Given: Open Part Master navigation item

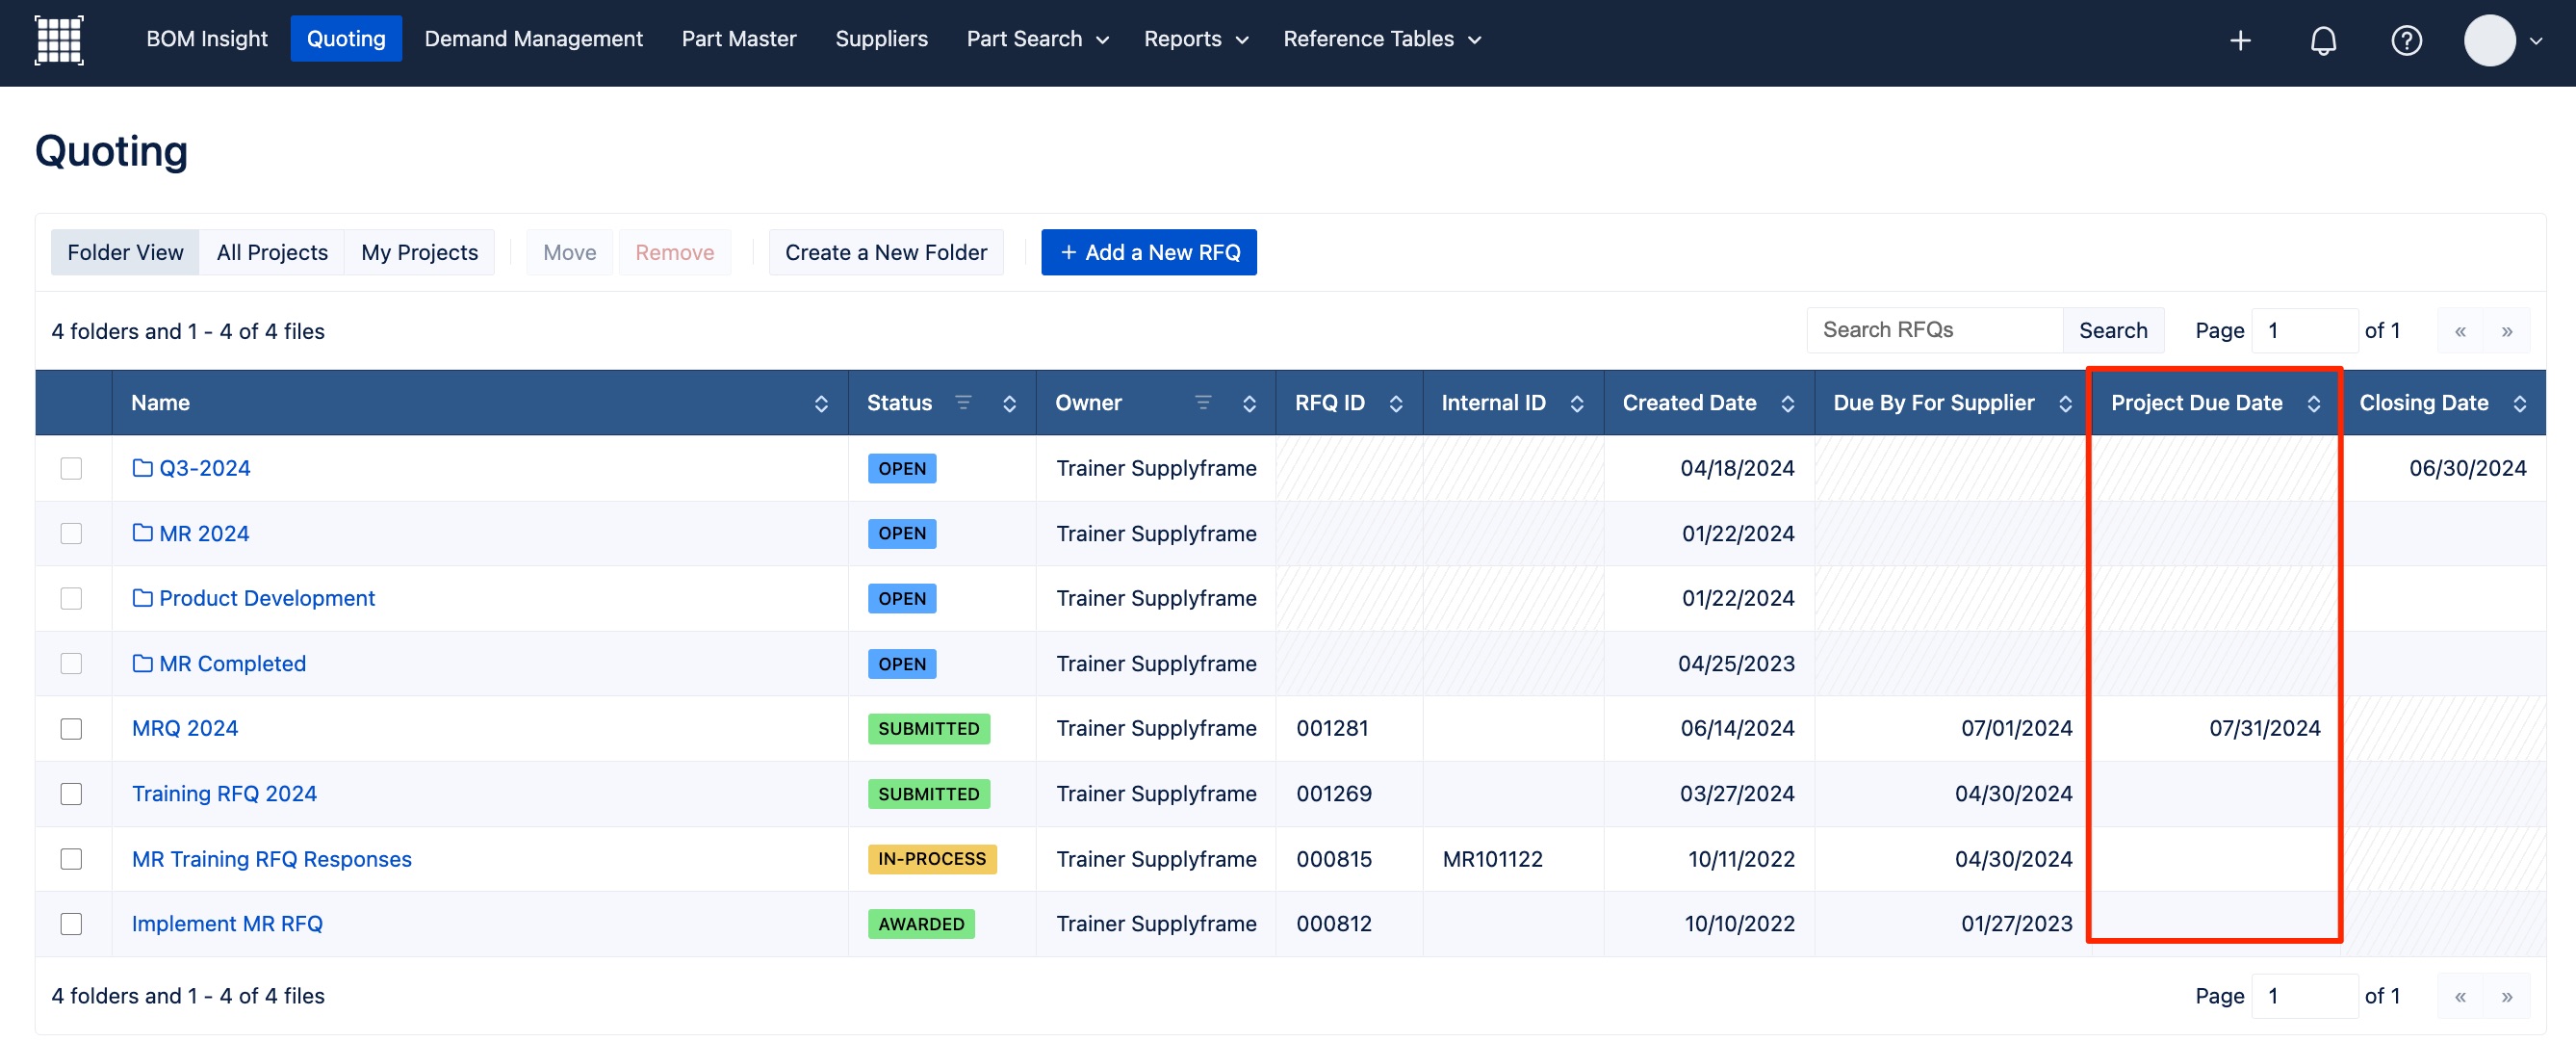Looking at the screenshot, I should click(739, 39).
